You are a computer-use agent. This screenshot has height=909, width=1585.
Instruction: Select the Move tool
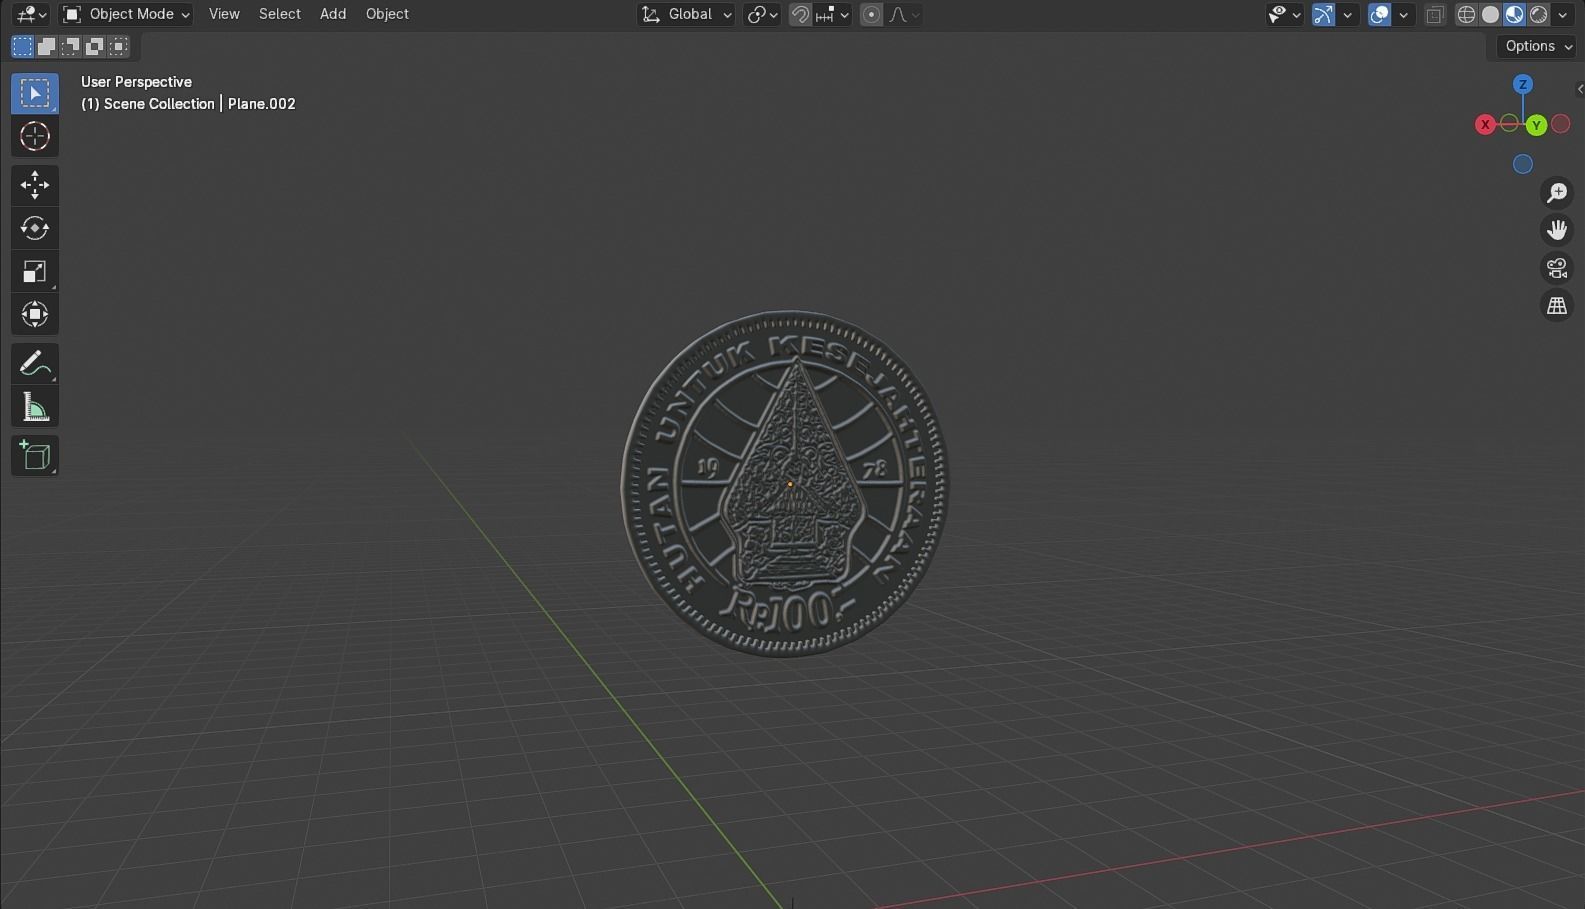[35, 185]
